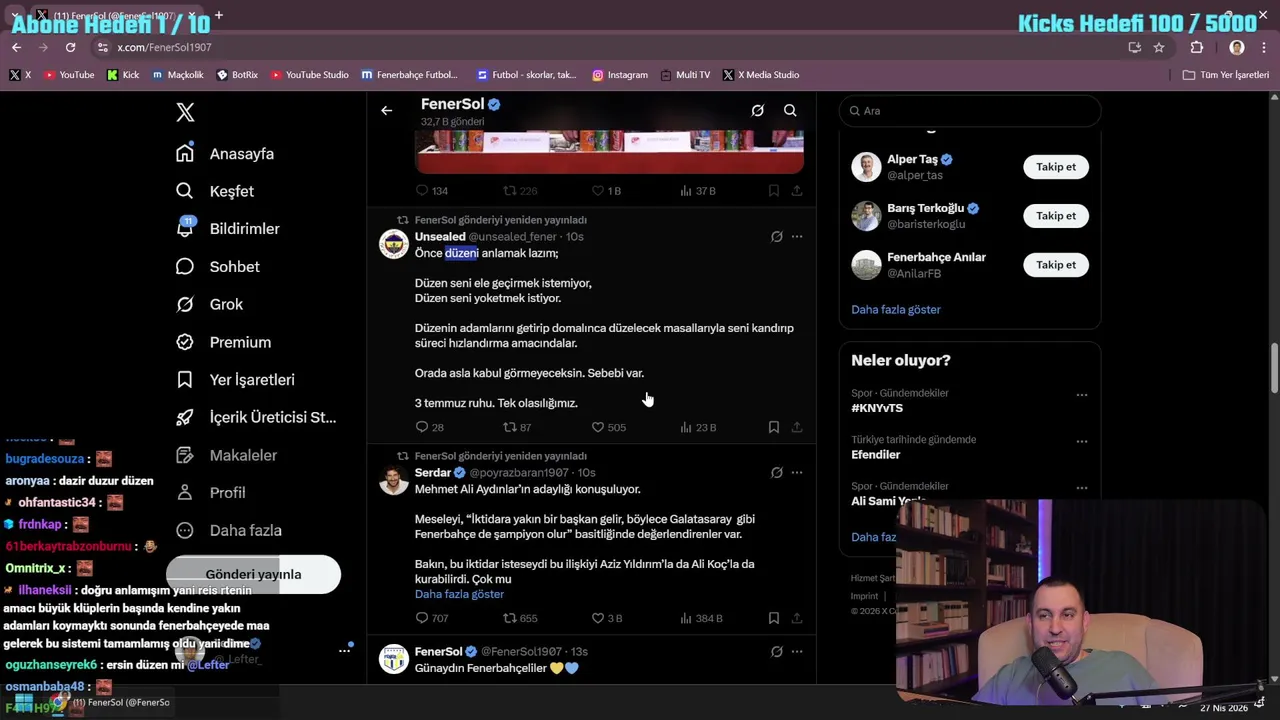This screenshot has width=1280, height=720.
Task: Expand Daha fazla sidebar menu
Action: [229, 531]
